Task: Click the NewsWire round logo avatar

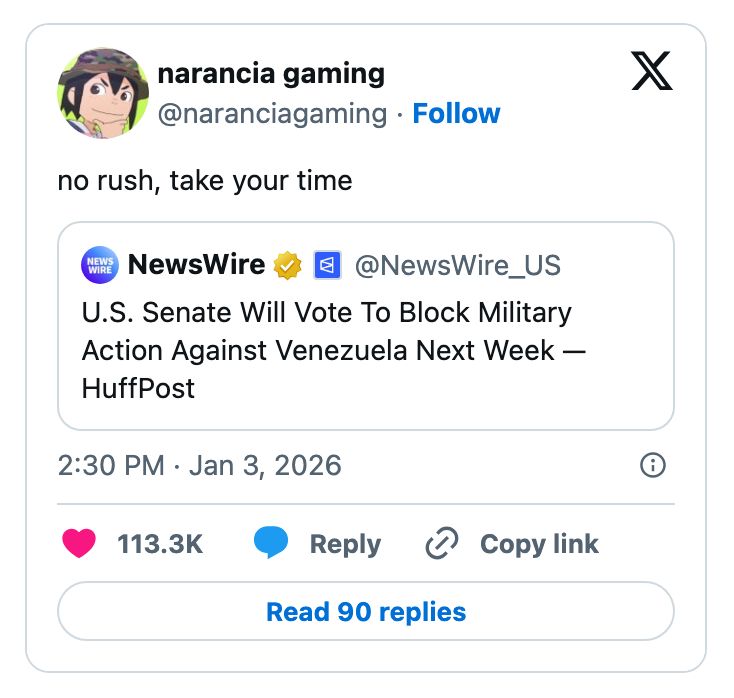Action: pos(101,265)
